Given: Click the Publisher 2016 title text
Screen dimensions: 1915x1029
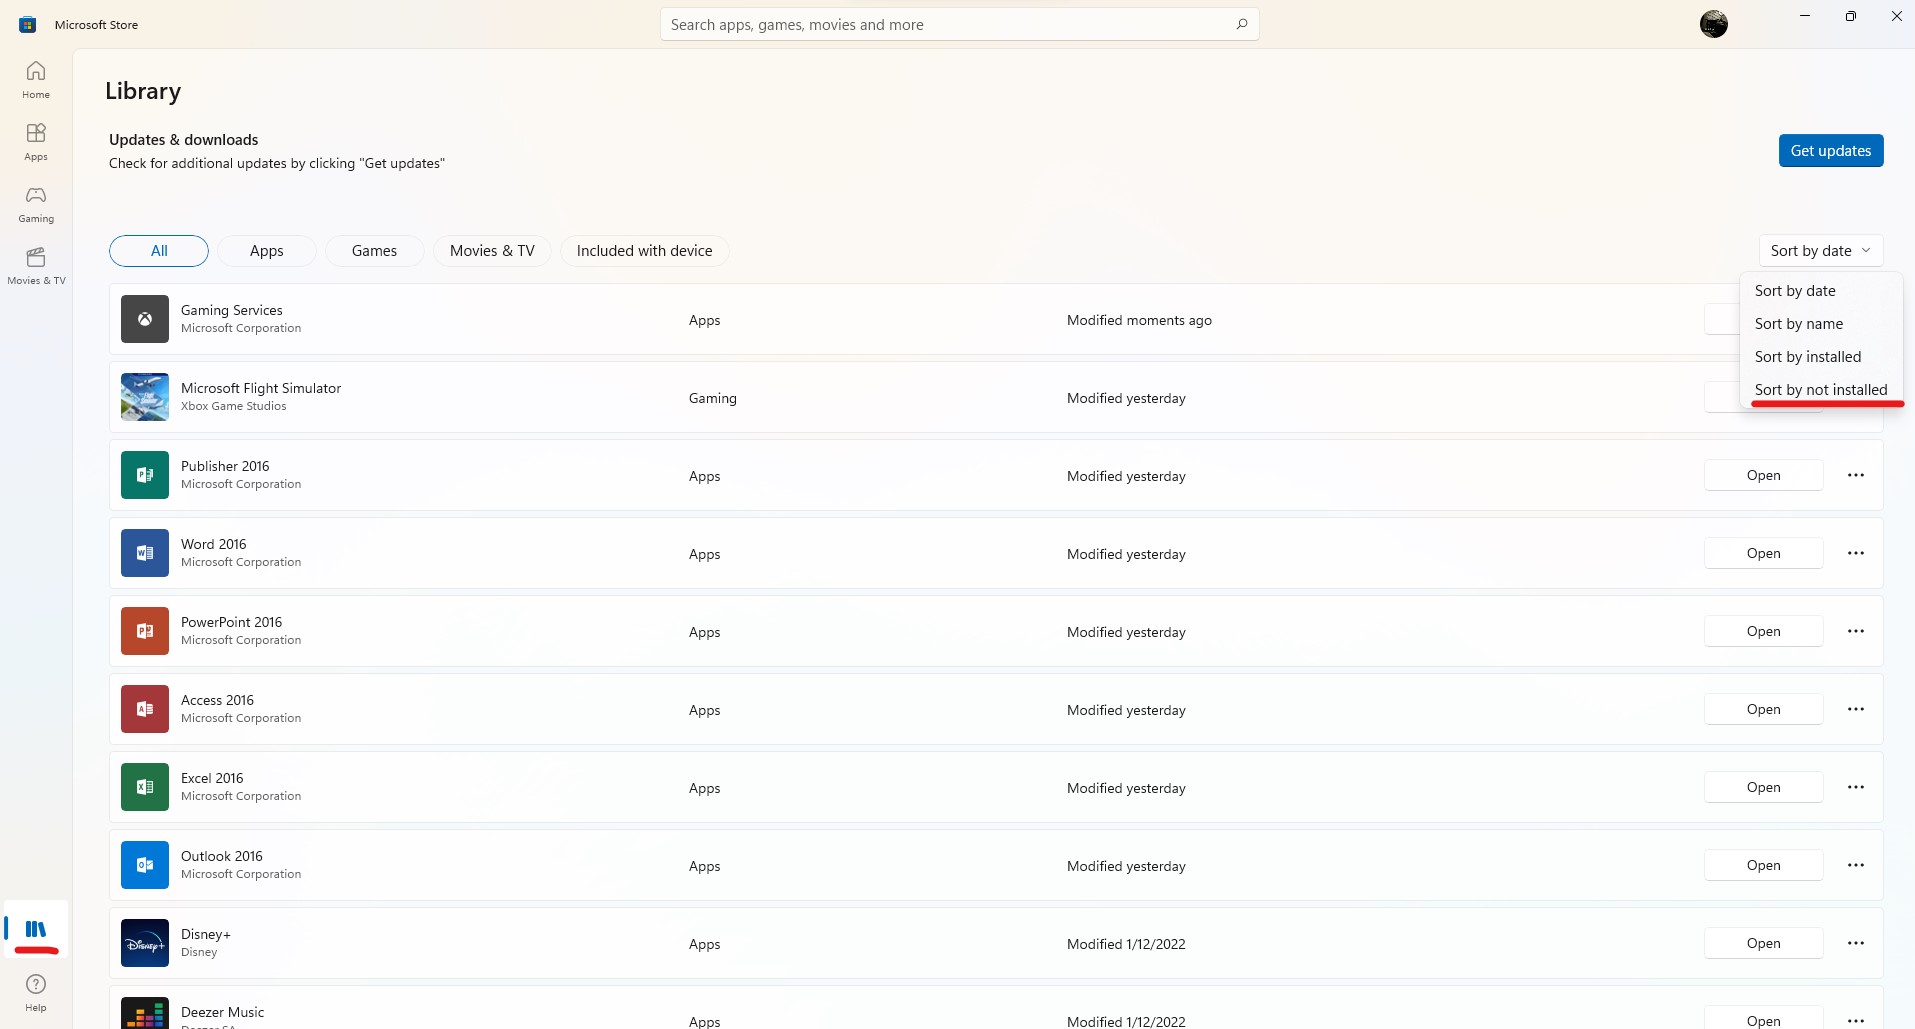Looking at the screenshot, I should (225, 466).
